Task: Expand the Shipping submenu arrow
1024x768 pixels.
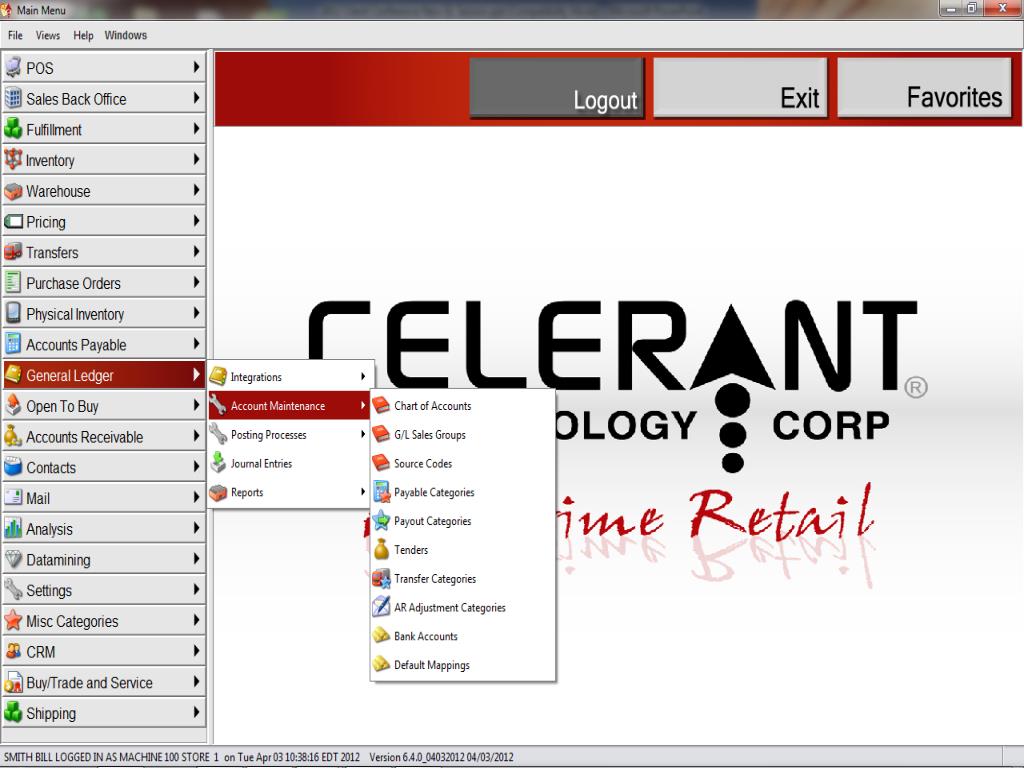Action: pos(196,712)
